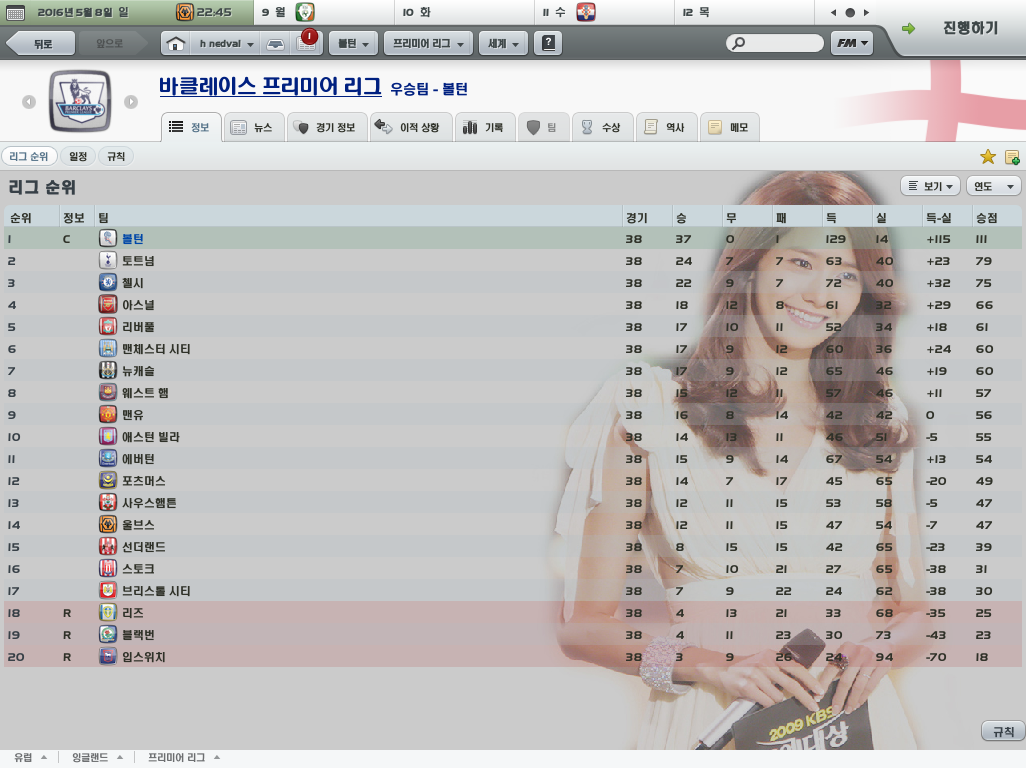Screen dimensions: 1026x768
Task: Switch to the 규칙 view toggle
Action: pyautogui.click(x=116, y=157)
